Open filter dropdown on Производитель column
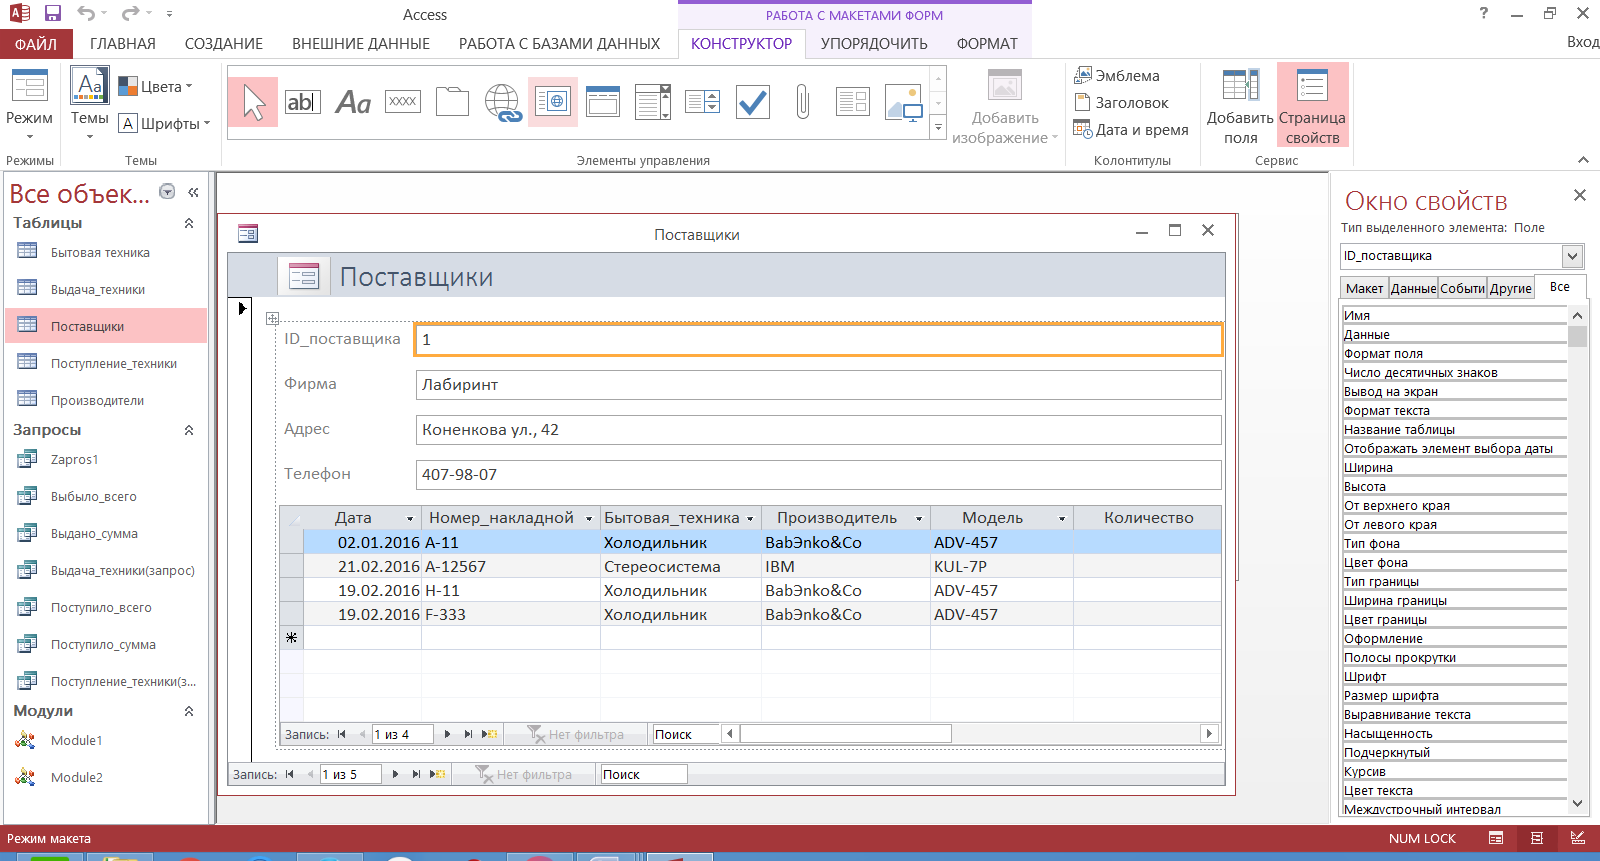1600x861 pixels. click(x=919, y=518)
